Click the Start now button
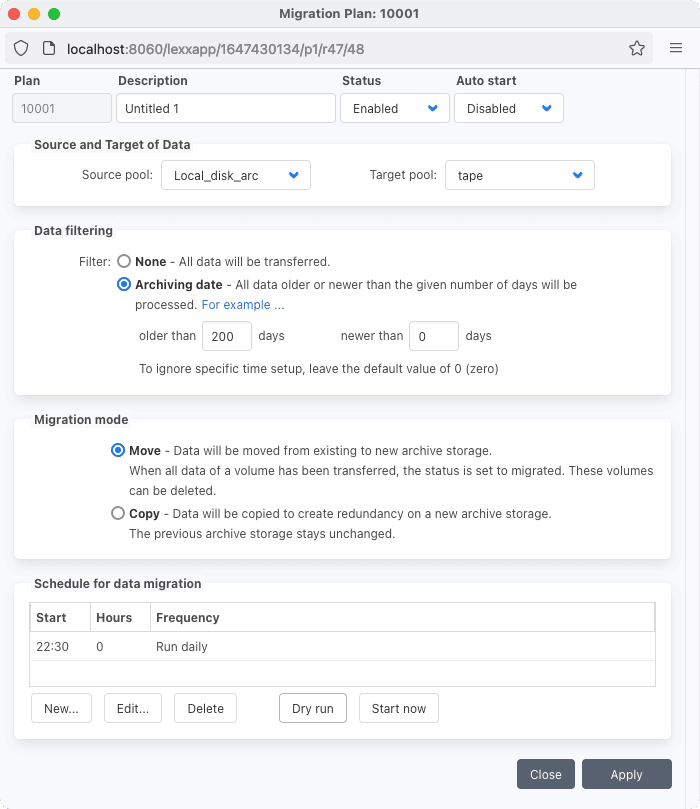The image size is (700, 809). 398,708
